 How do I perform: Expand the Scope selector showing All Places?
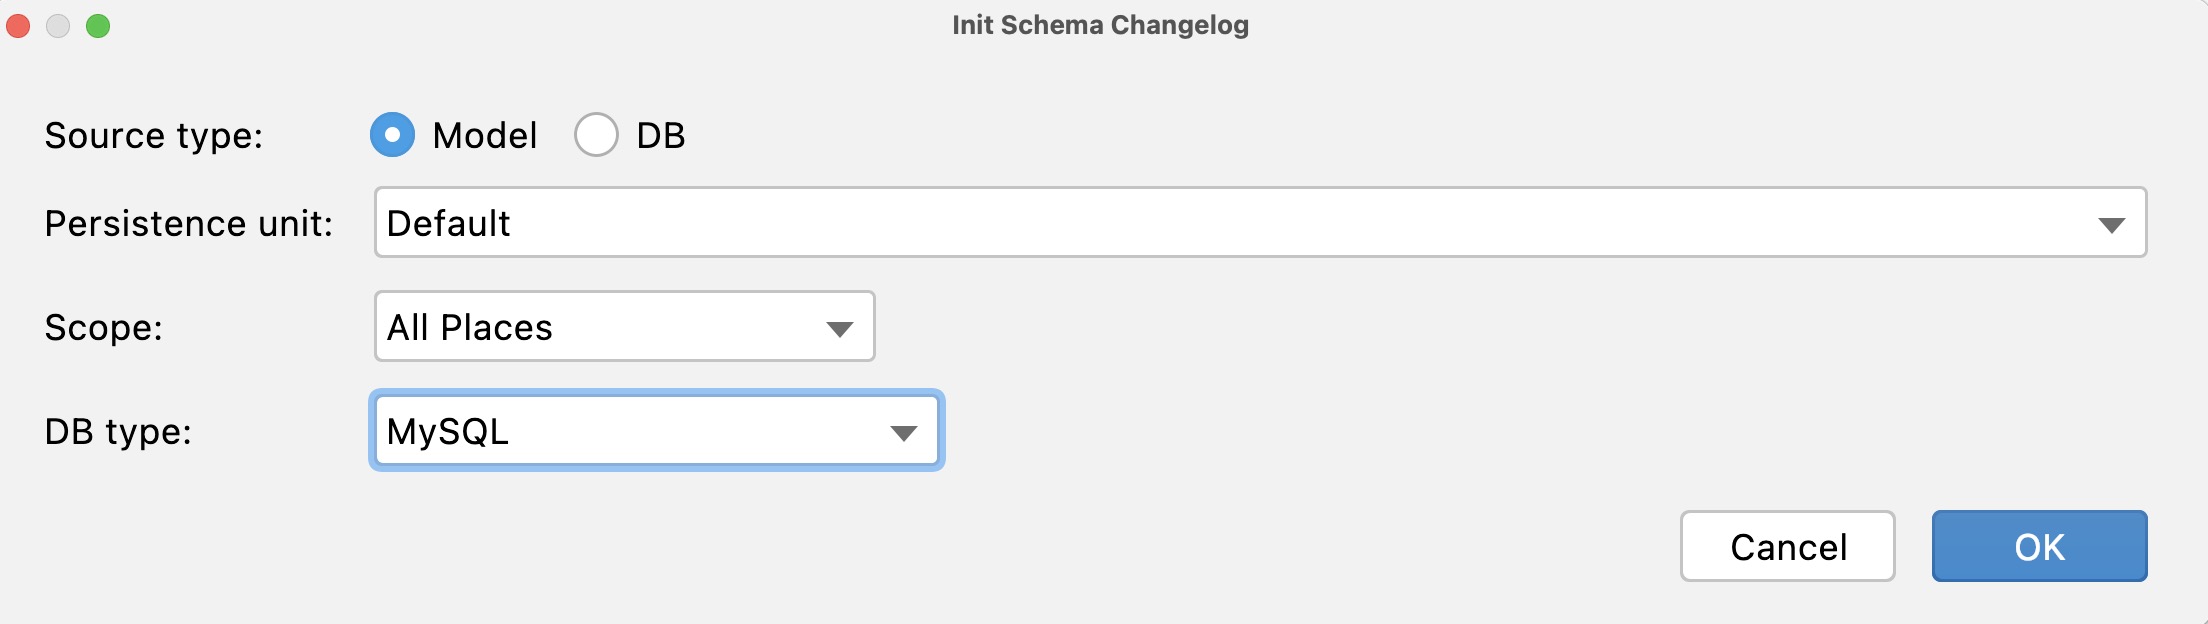(838, 327)
